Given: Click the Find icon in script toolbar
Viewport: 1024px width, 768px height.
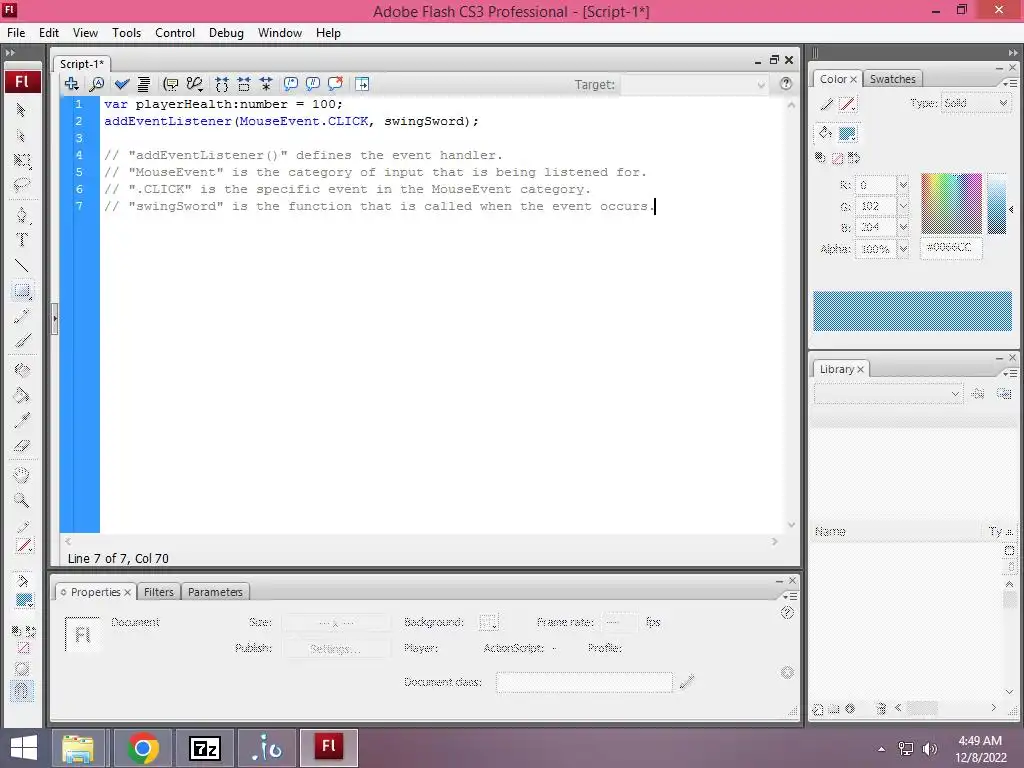Looking at the screenshot, I should tap(97, 84).
